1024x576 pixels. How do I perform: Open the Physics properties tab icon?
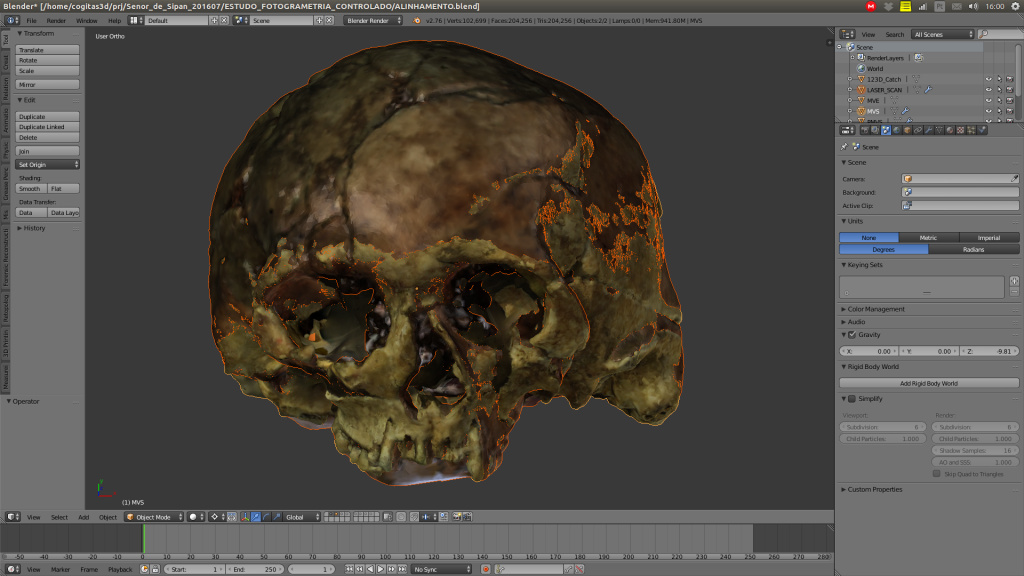pos(982,130)
